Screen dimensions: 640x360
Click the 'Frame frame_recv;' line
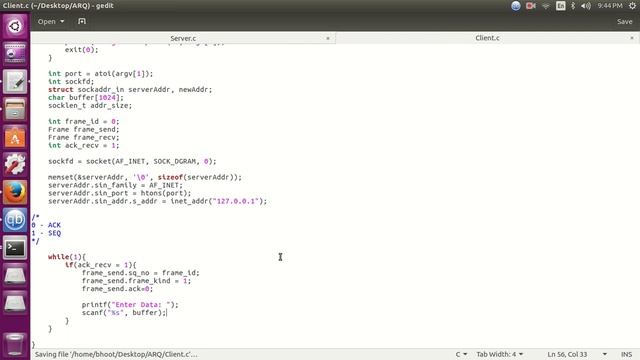(x=84, y=138)
